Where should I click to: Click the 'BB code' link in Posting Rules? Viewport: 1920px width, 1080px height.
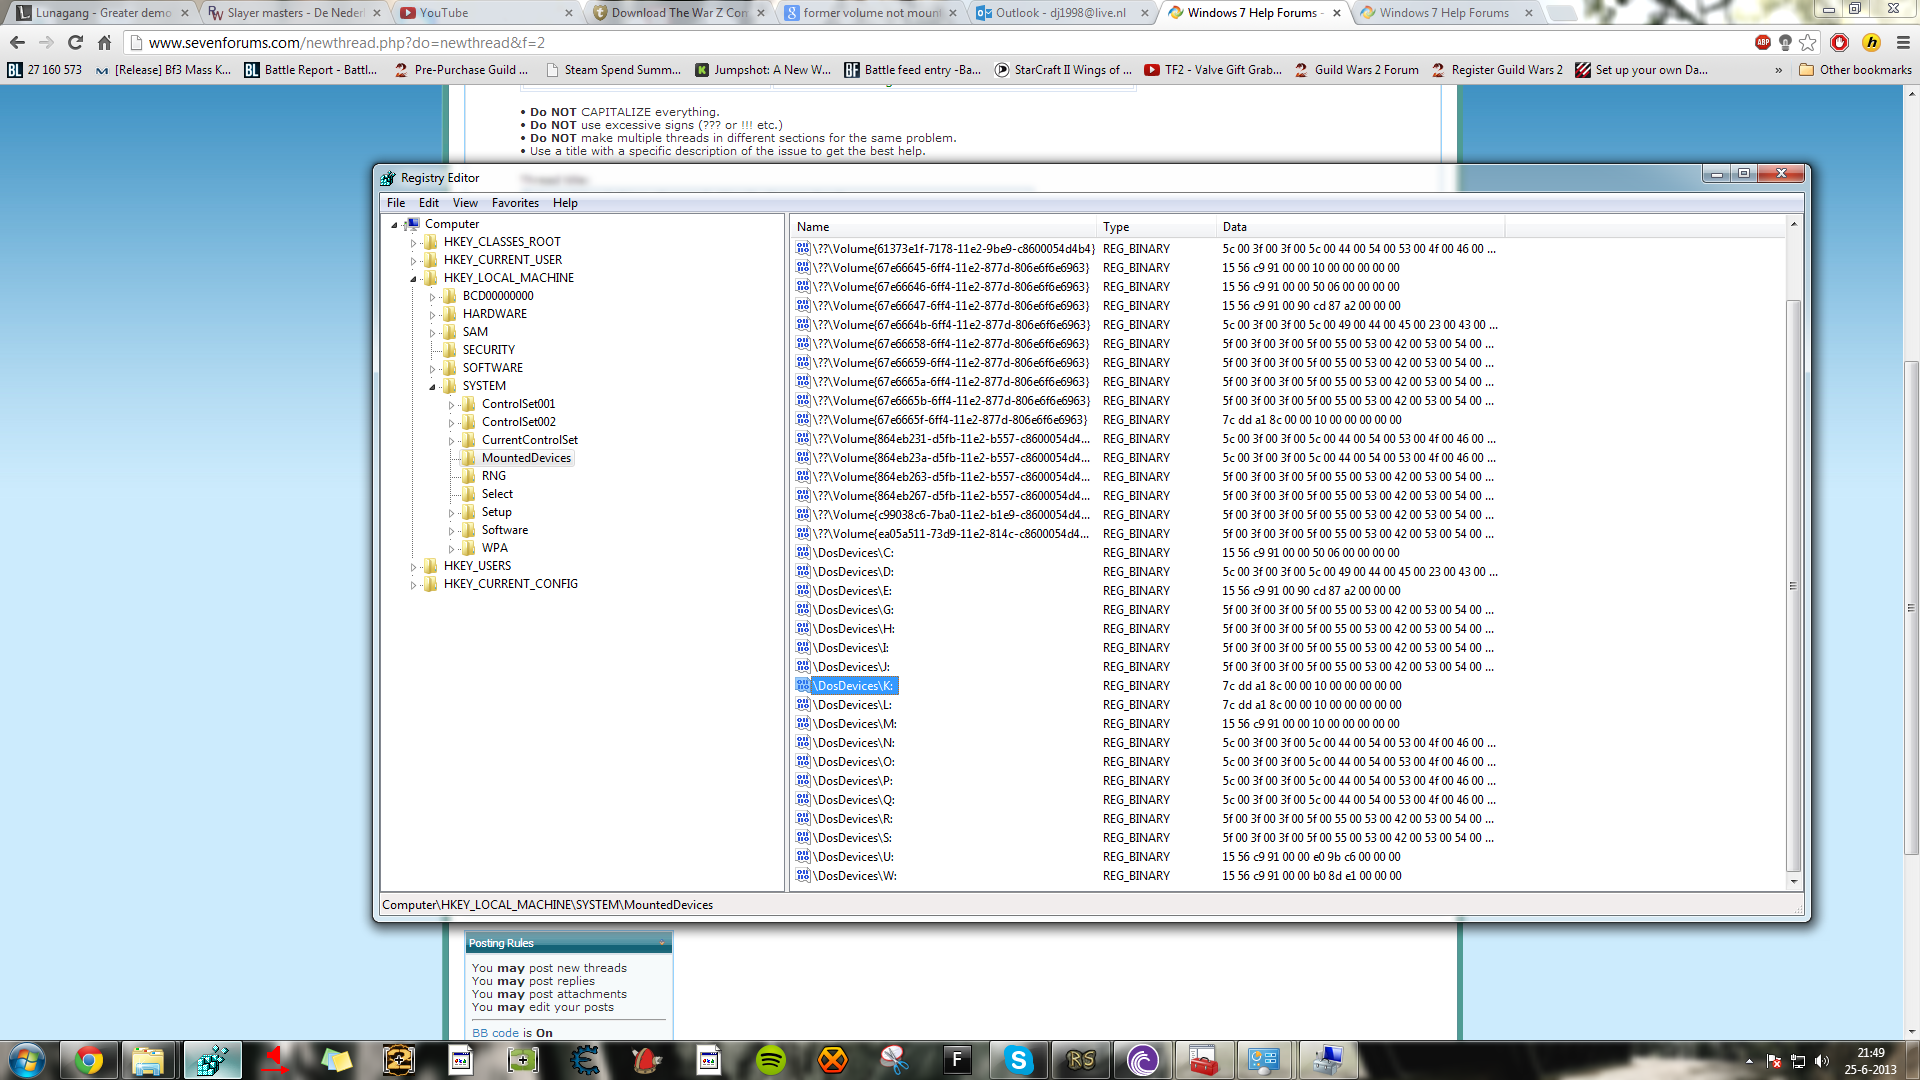(x=495, y=1033)
